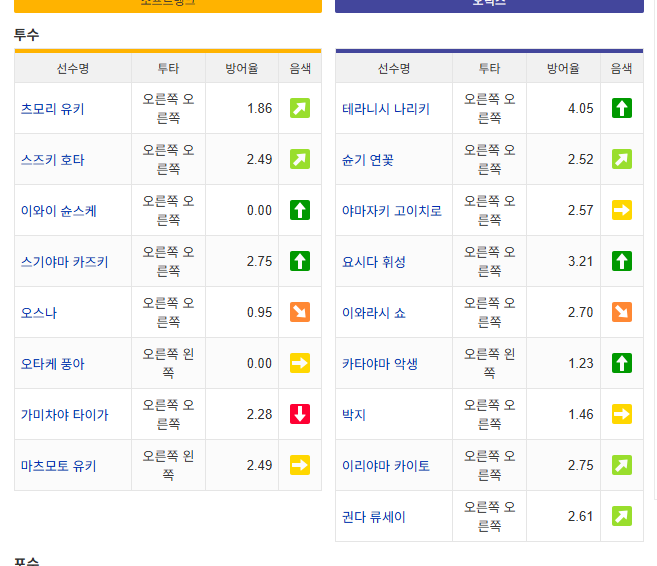Click the 2.28 ERA value for 가미차야 타이가
This screenshot has height=566, width=657.
(259, 414)
